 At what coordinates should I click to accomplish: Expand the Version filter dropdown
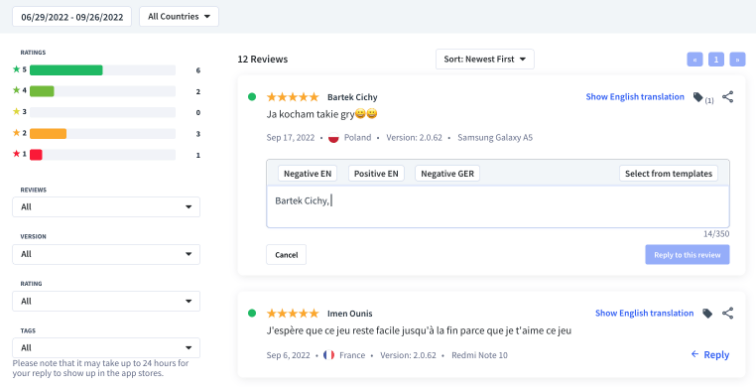[106, 254]
